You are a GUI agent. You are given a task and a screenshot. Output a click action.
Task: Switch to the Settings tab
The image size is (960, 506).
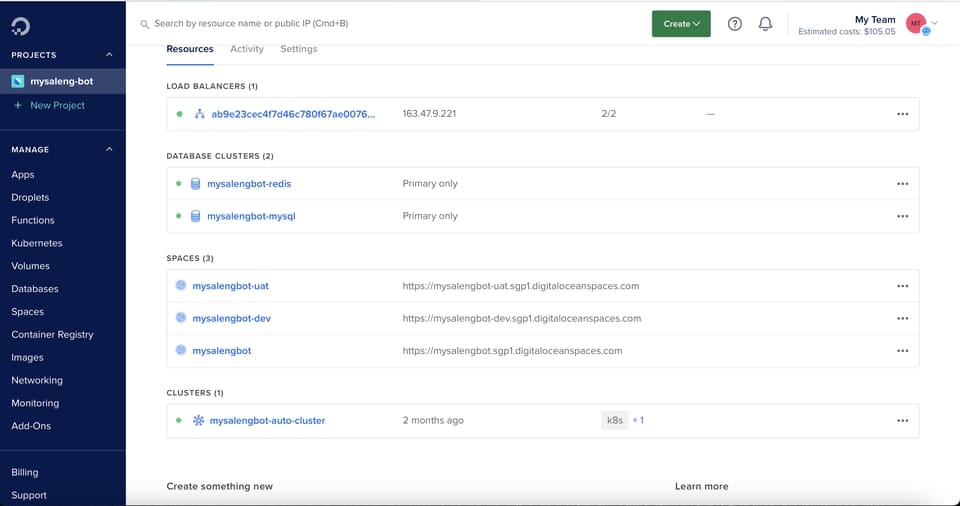pyautogui.click(x=299, y=49)
